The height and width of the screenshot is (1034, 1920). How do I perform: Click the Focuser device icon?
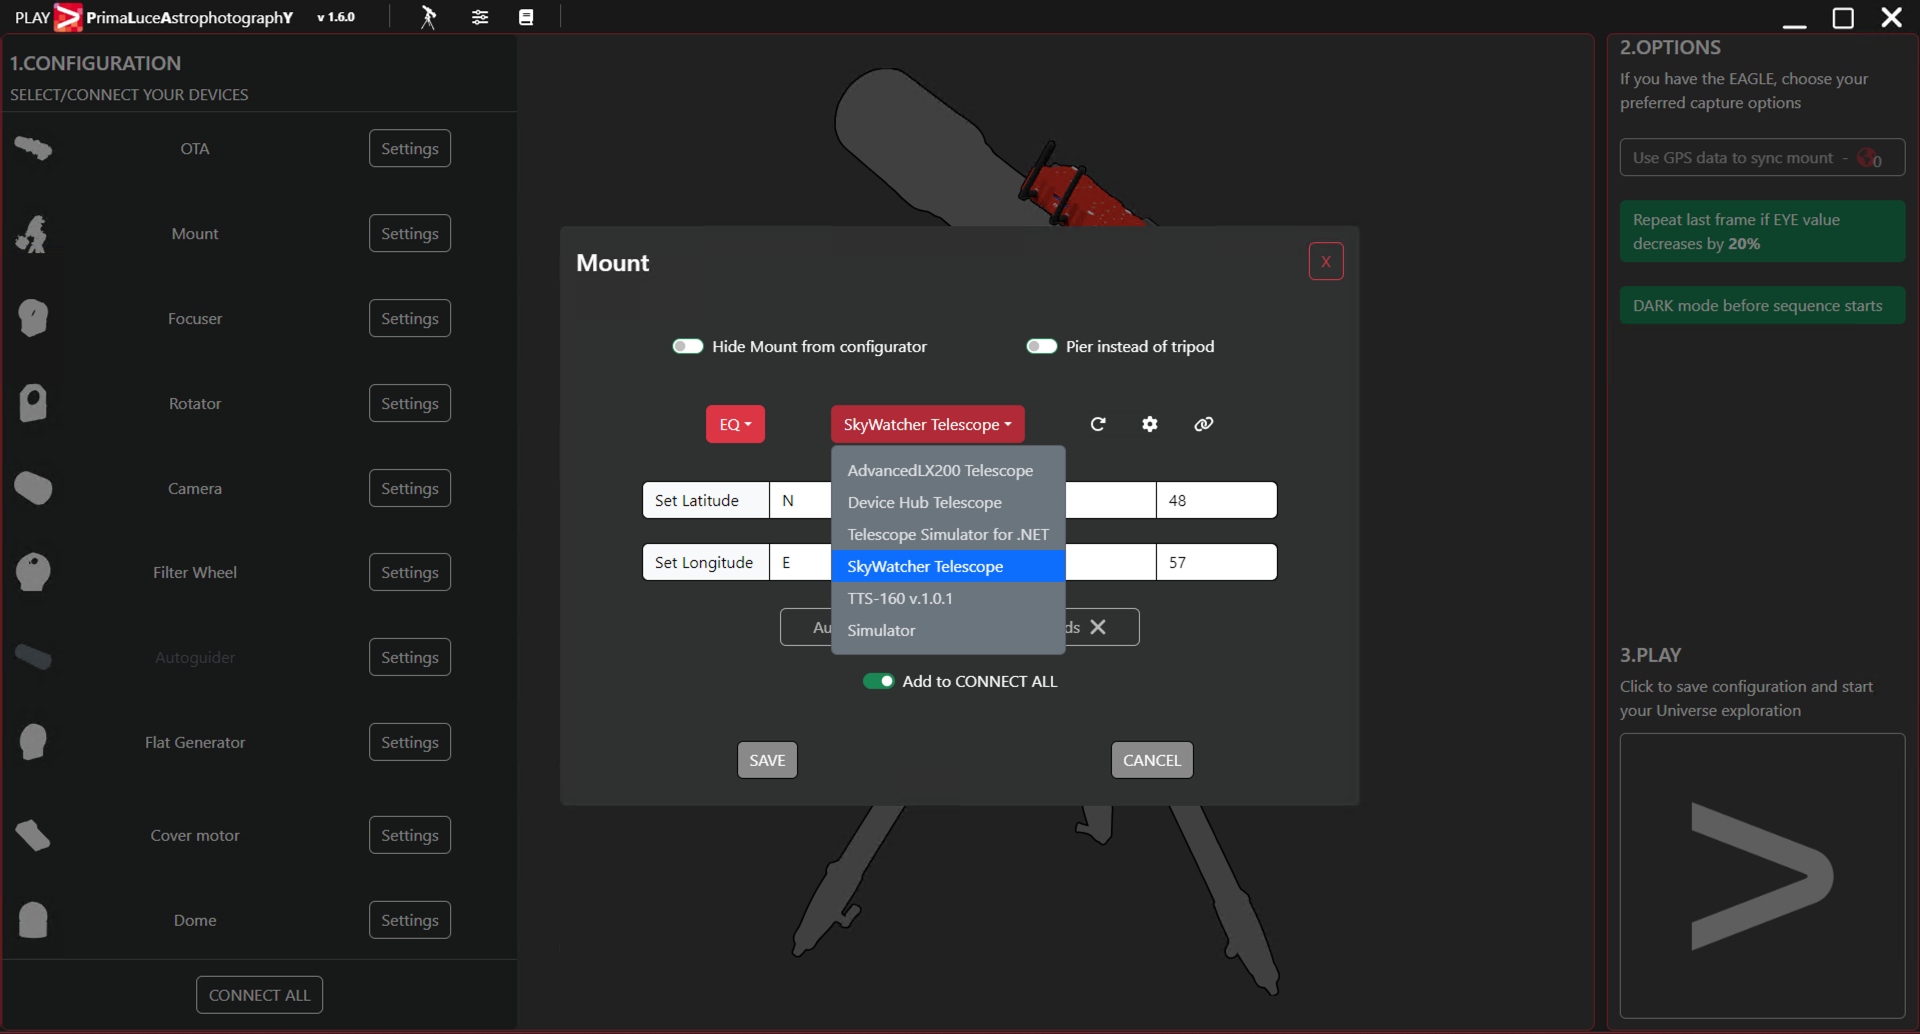click(x=33, y=318)
